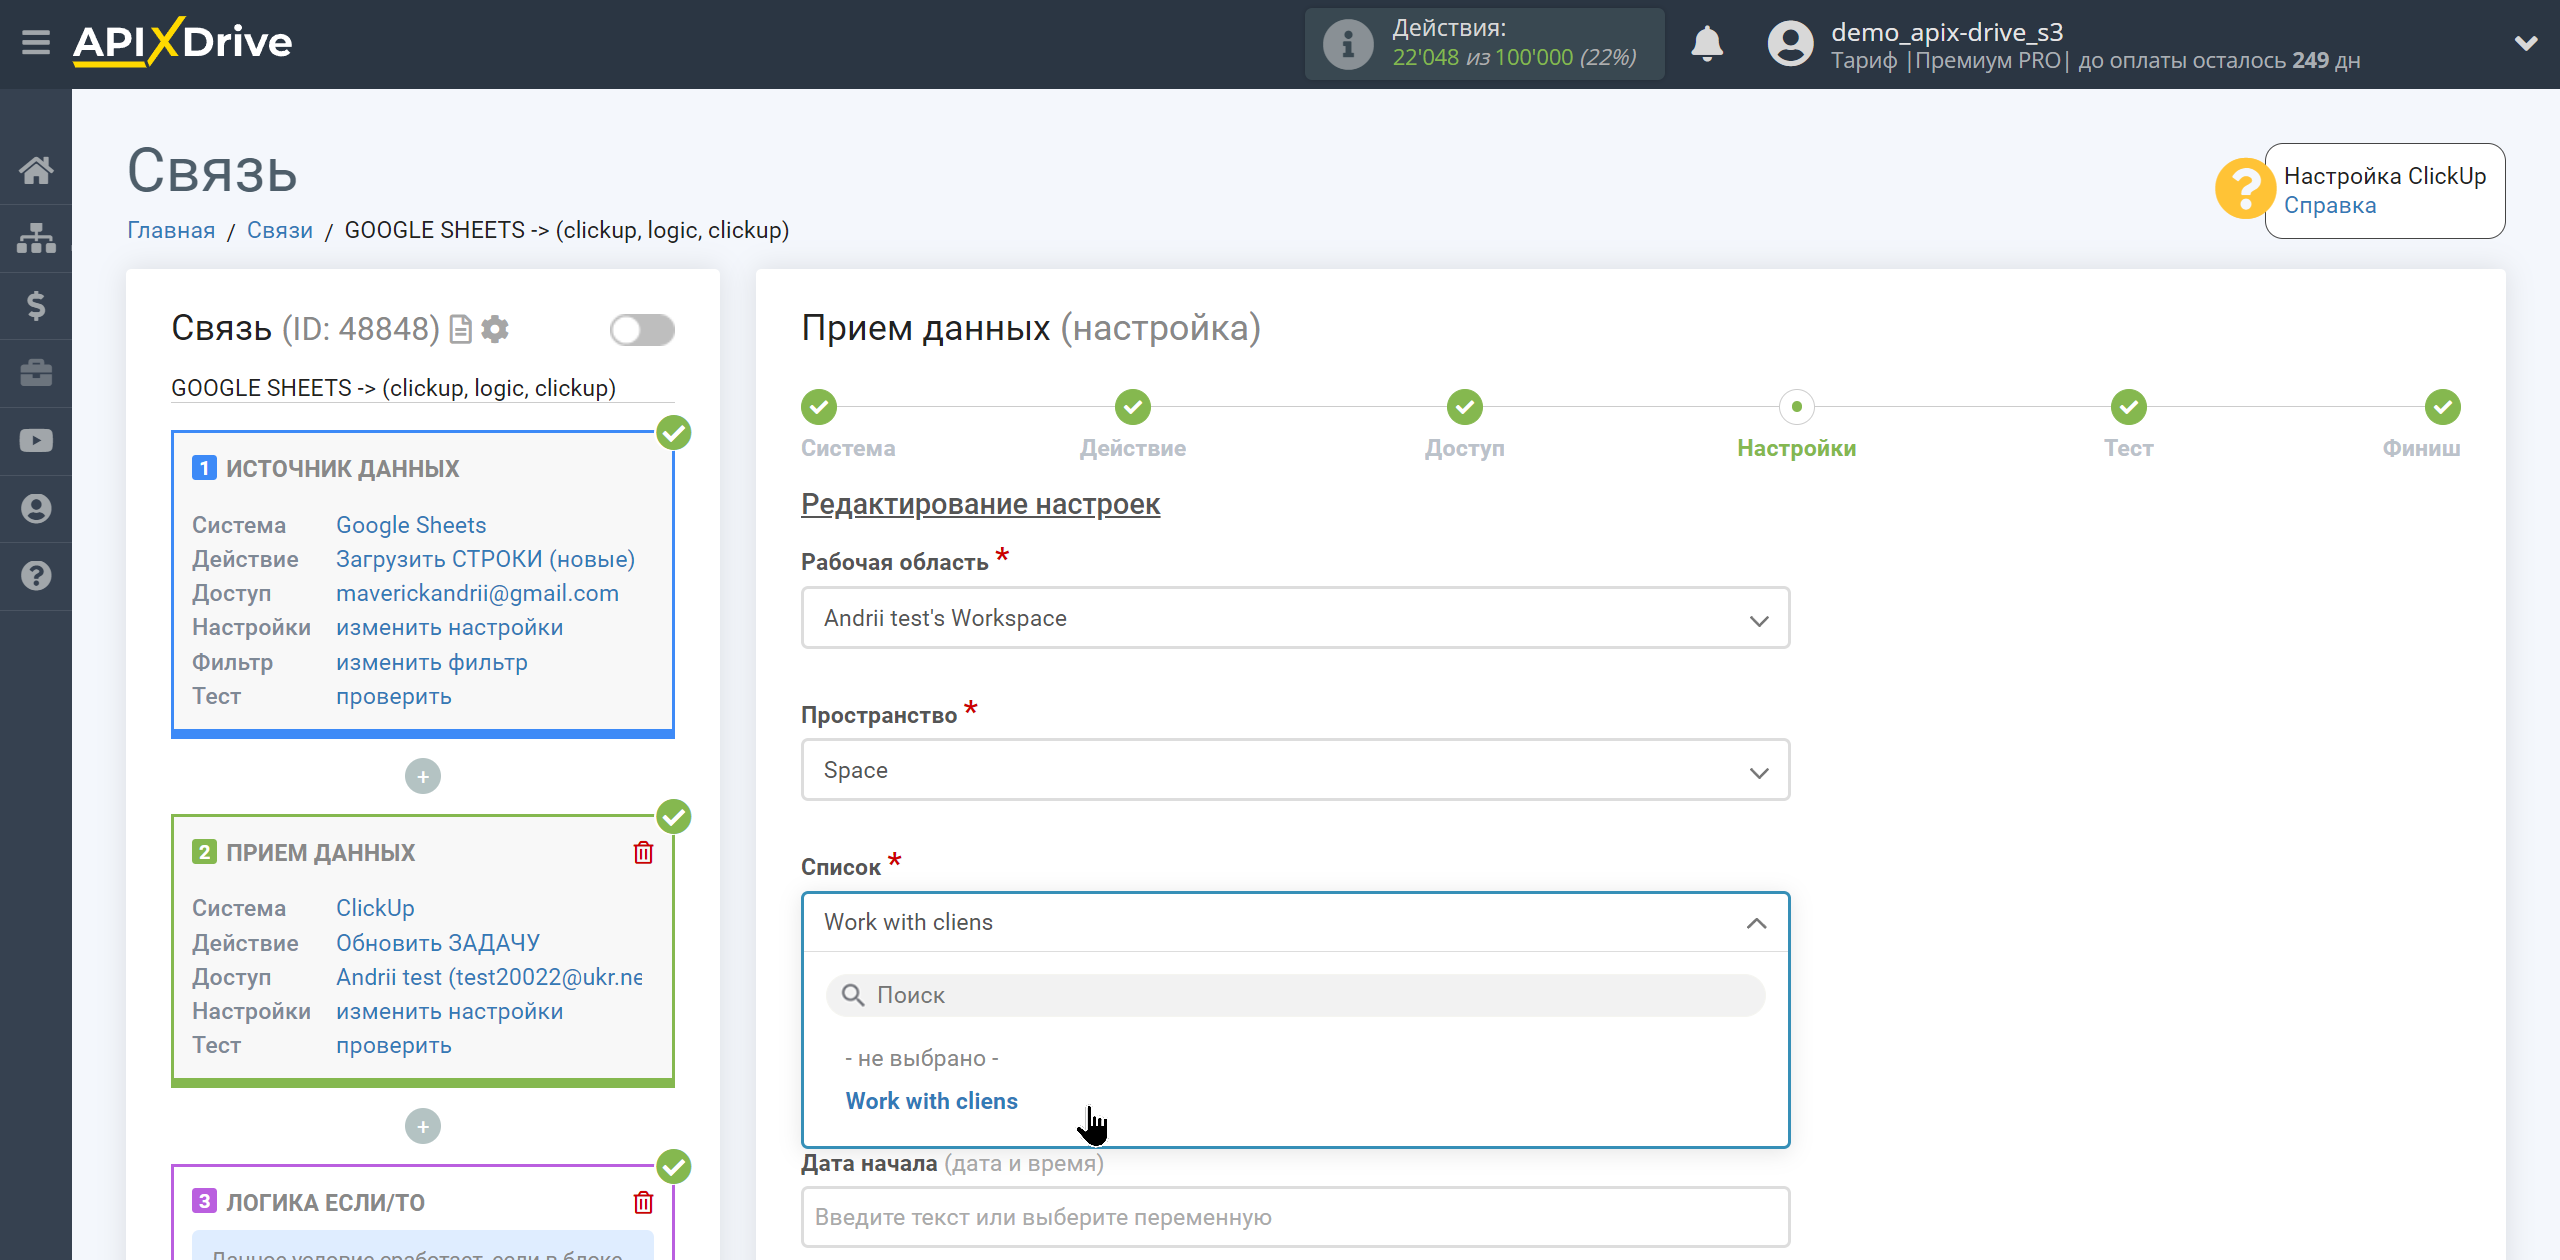Viewport: 2560px width, 1260px height.
Task: Click the ЛОГИКА ЕСЛИ/ТО block header
Action: click(x=325, y=1203)
